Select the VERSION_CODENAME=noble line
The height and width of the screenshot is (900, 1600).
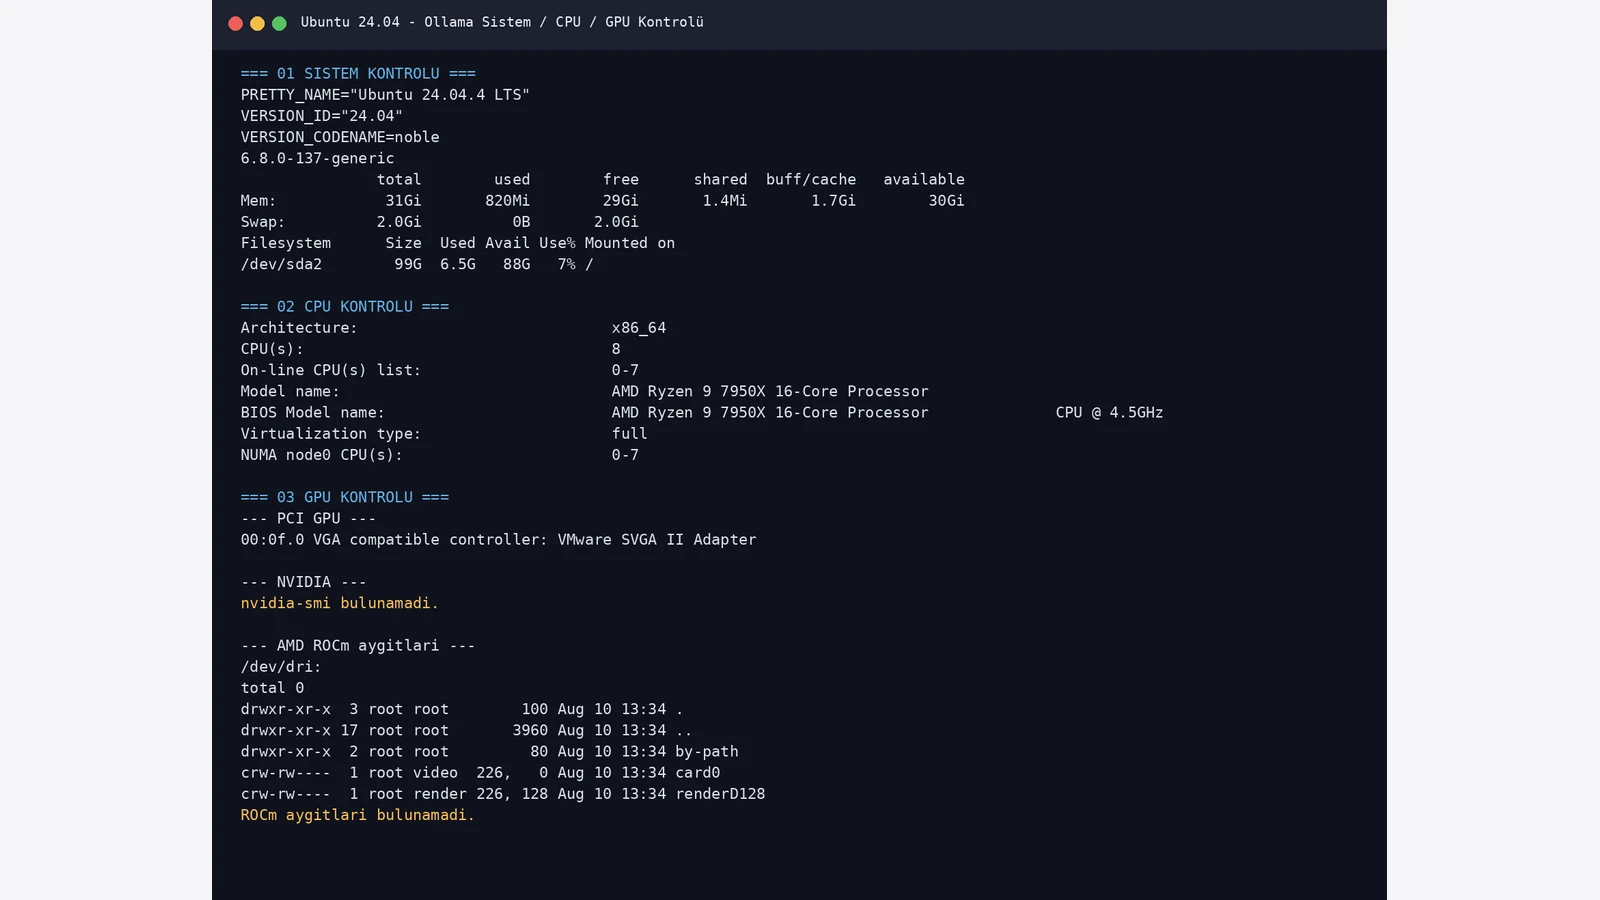[340, 137]
